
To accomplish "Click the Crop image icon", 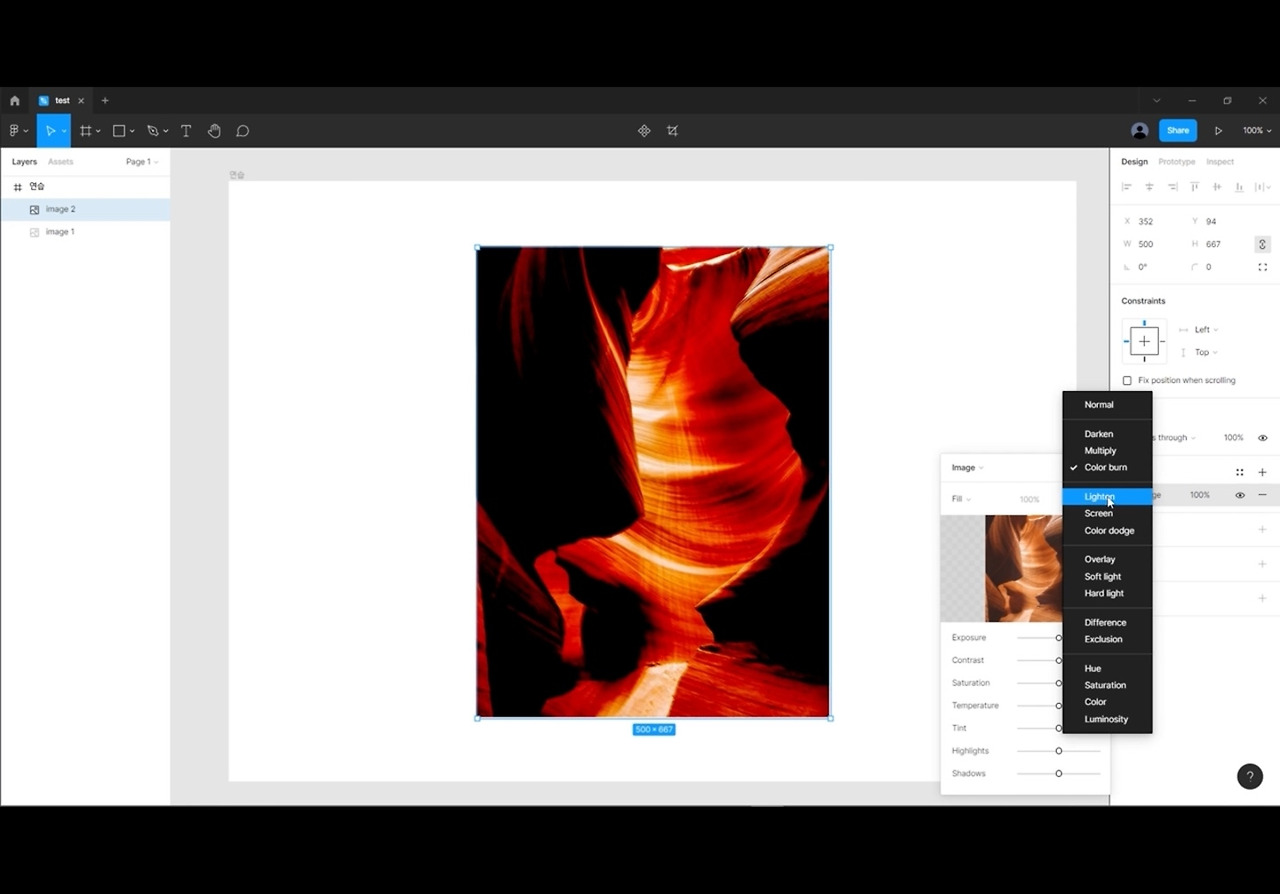I will (x=672, y=131).
